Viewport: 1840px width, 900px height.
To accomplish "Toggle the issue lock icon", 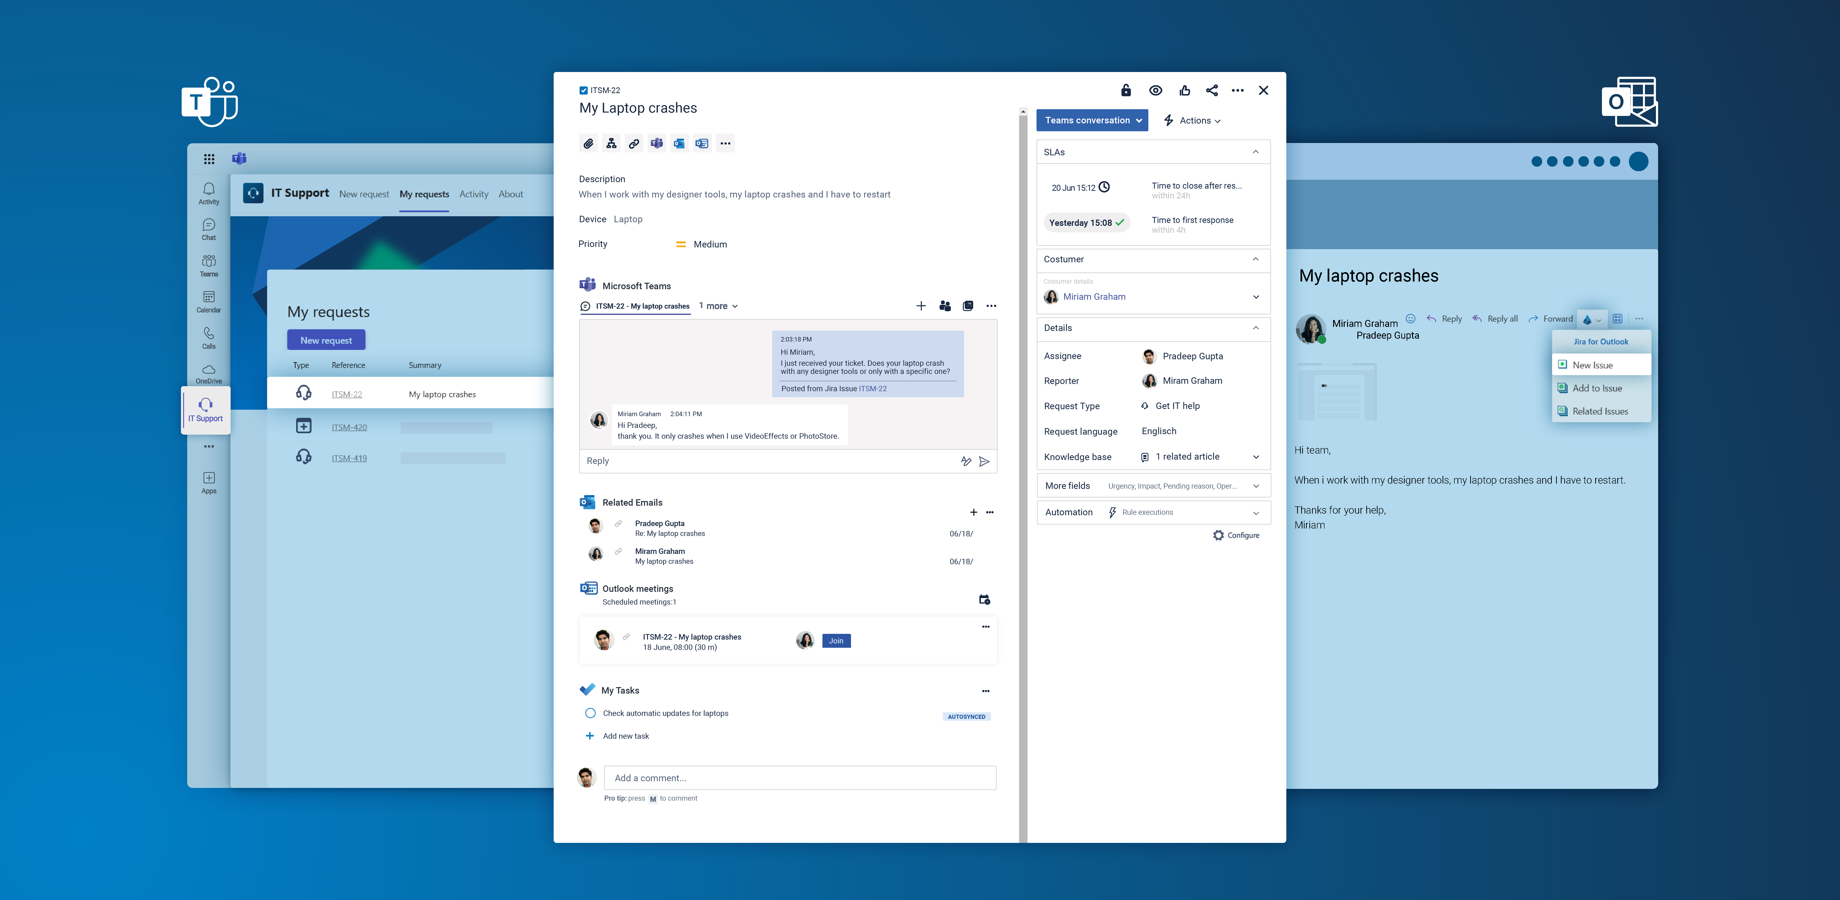I will tap(1126, 91).
